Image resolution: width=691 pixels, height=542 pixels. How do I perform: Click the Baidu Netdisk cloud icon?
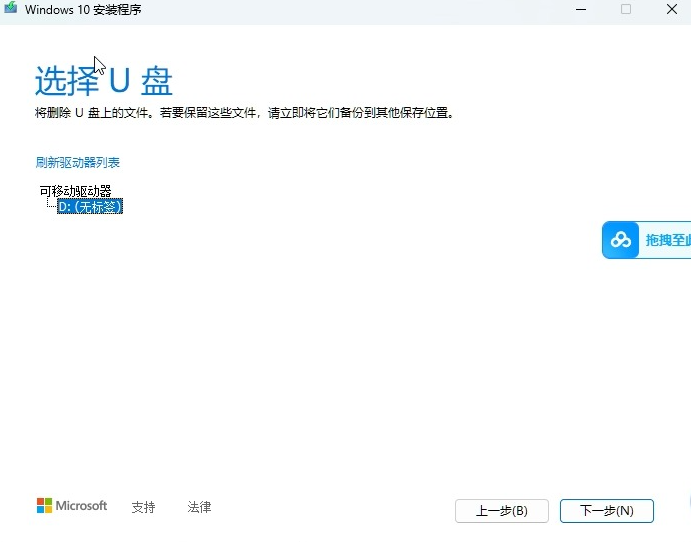click(622, 240)
